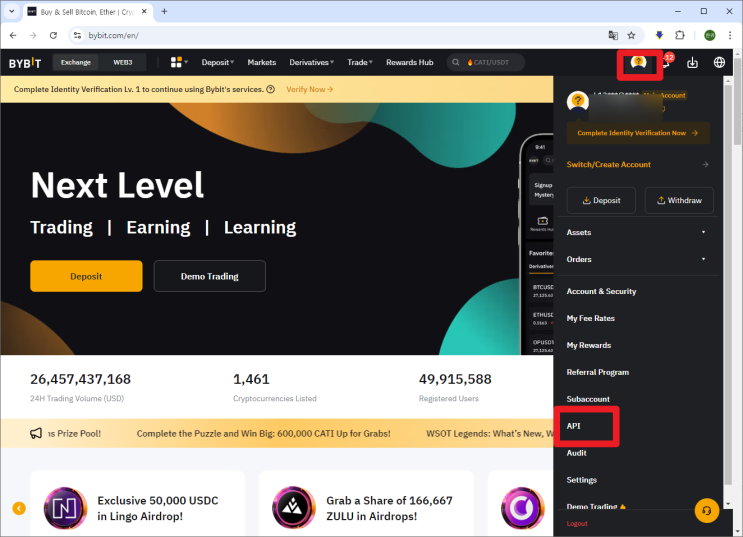Expand the Derivatives dropdown menu

pos(311,62)
